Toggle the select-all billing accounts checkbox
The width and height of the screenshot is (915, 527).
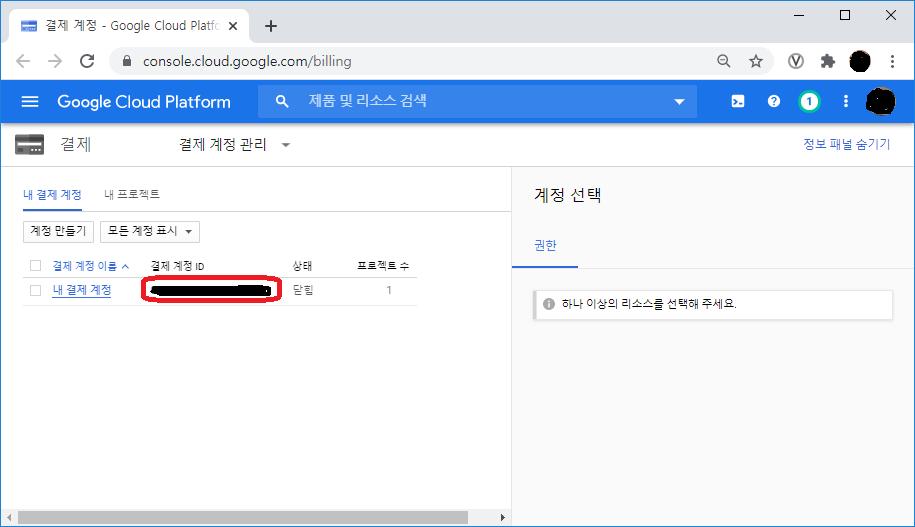tap(36, 266)
